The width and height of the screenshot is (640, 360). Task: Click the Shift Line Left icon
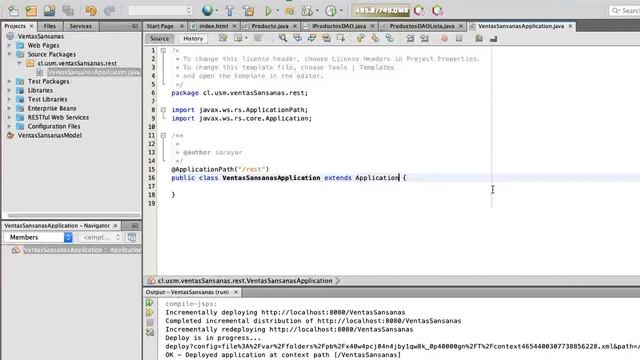410,38
